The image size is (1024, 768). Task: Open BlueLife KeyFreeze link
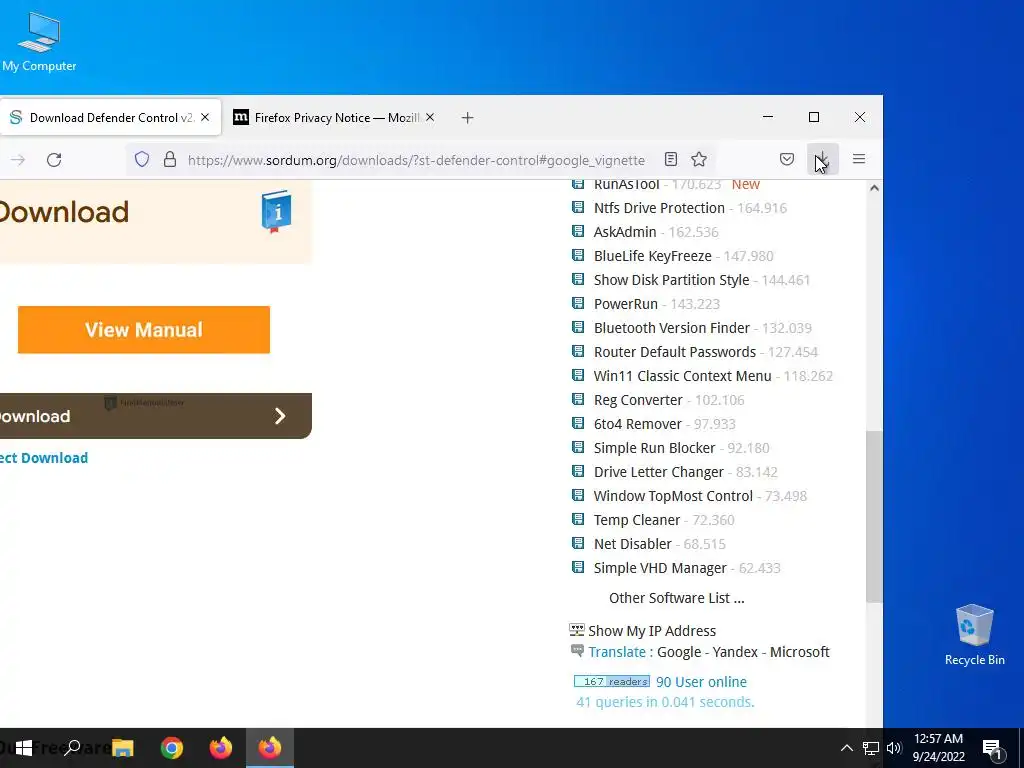[x=652, y=256]
